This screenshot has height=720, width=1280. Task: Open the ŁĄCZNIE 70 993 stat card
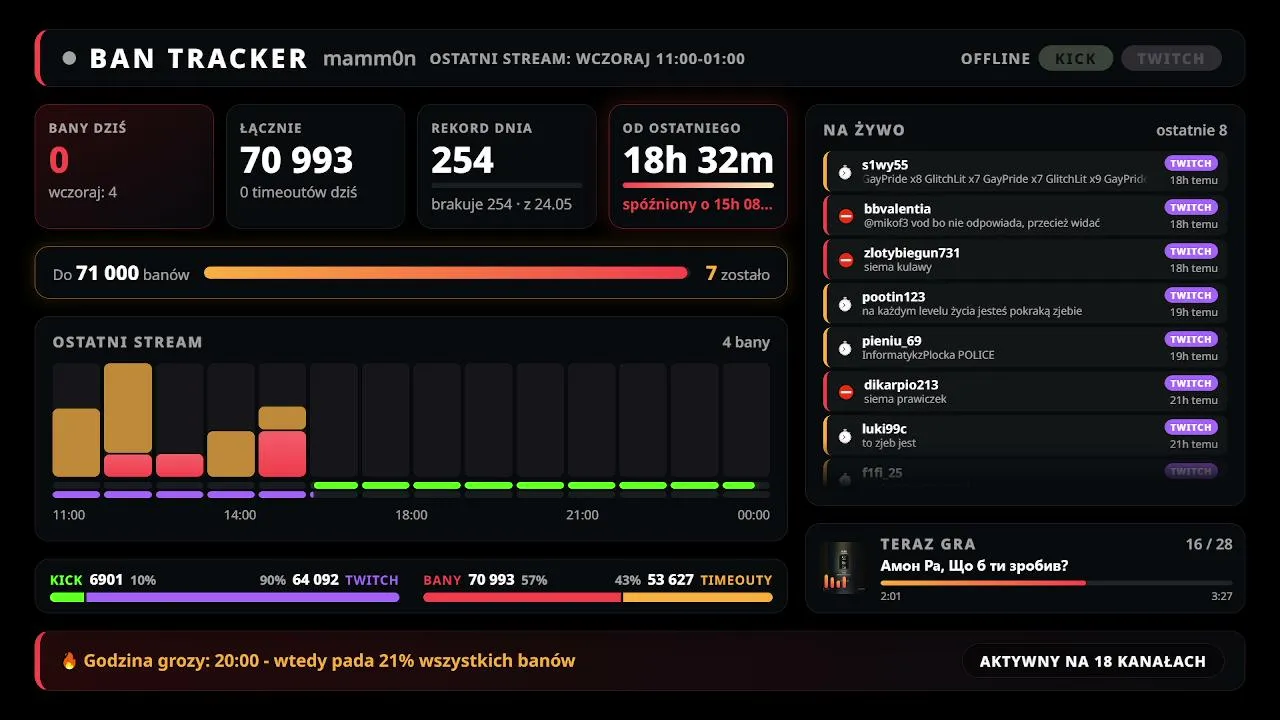(x=315, y=166)
